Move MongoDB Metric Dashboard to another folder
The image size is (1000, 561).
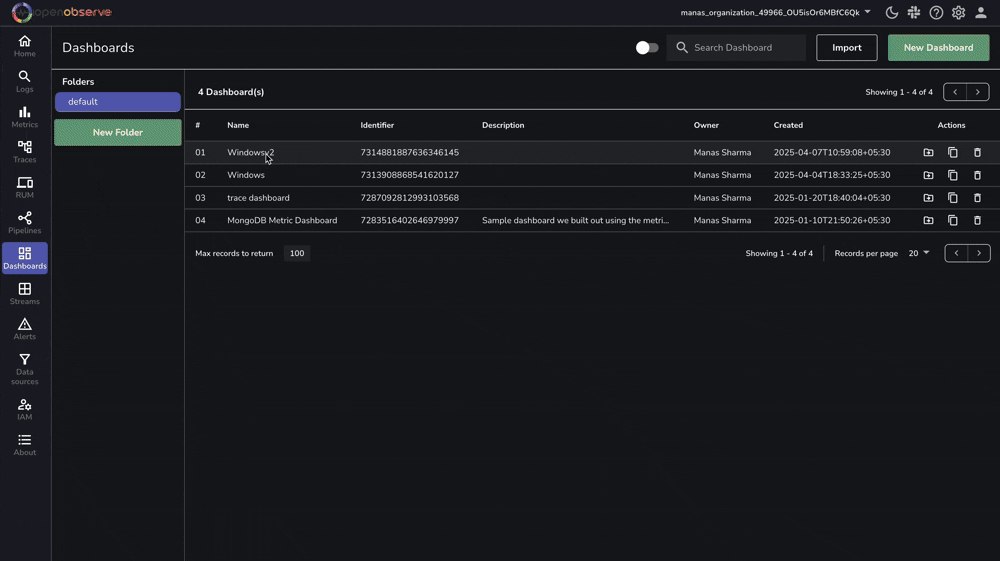(928, 221)
